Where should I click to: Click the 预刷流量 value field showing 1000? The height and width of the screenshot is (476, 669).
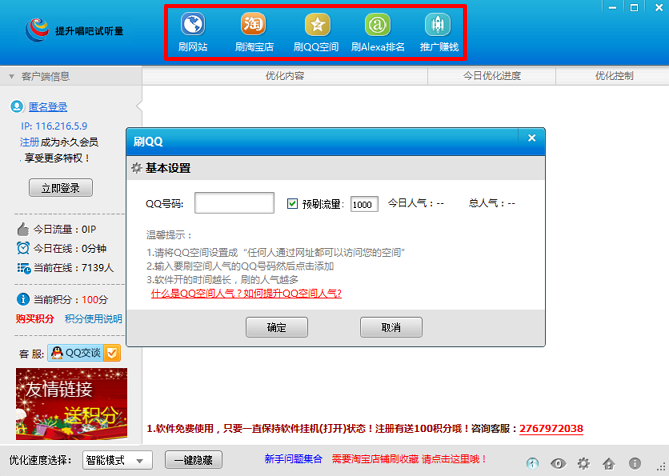(x=364, y=204)
